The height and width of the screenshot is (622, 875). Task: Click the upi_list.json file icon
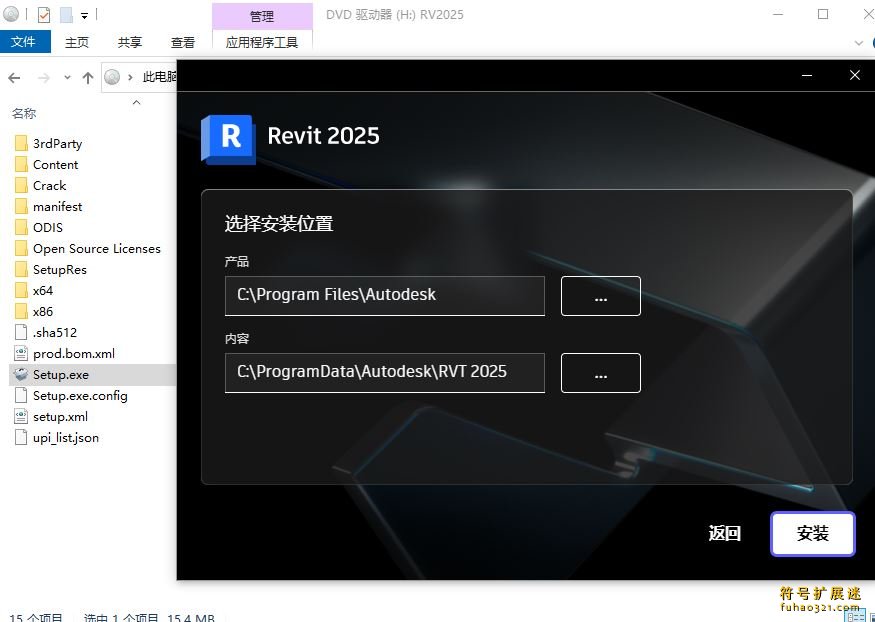21,437
